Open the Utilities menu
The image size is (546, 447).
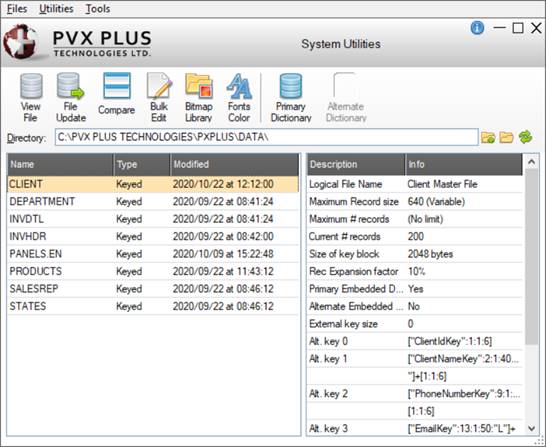(56, 9)
